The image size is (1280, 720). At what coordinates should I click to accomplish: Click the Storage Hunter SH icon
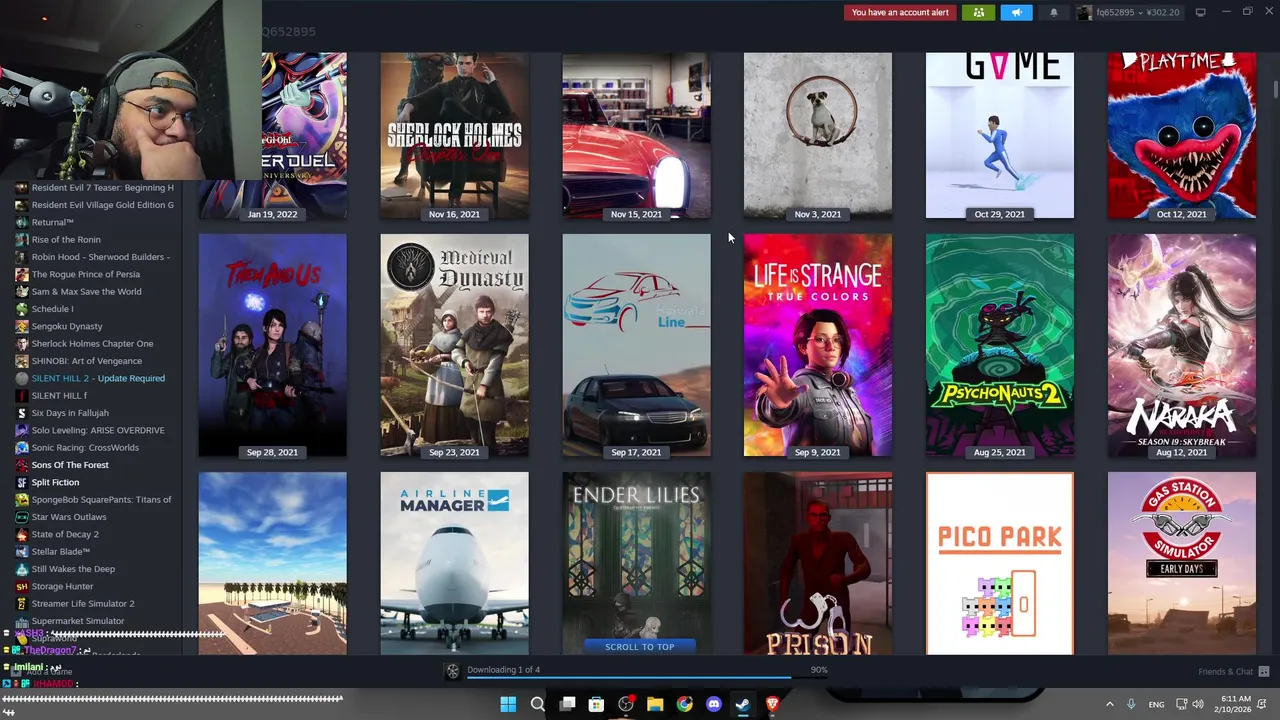[x=22, y=586]
